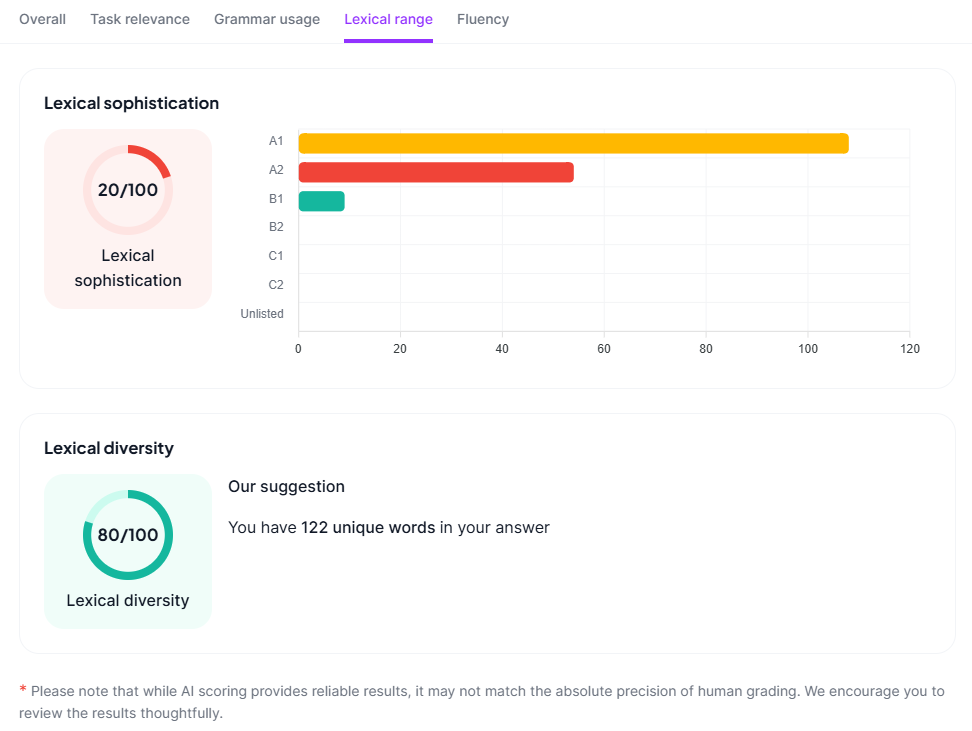The image size is (972, 731).
Task: Click the "122 unique words" bold text
Action: coord(368,527)
